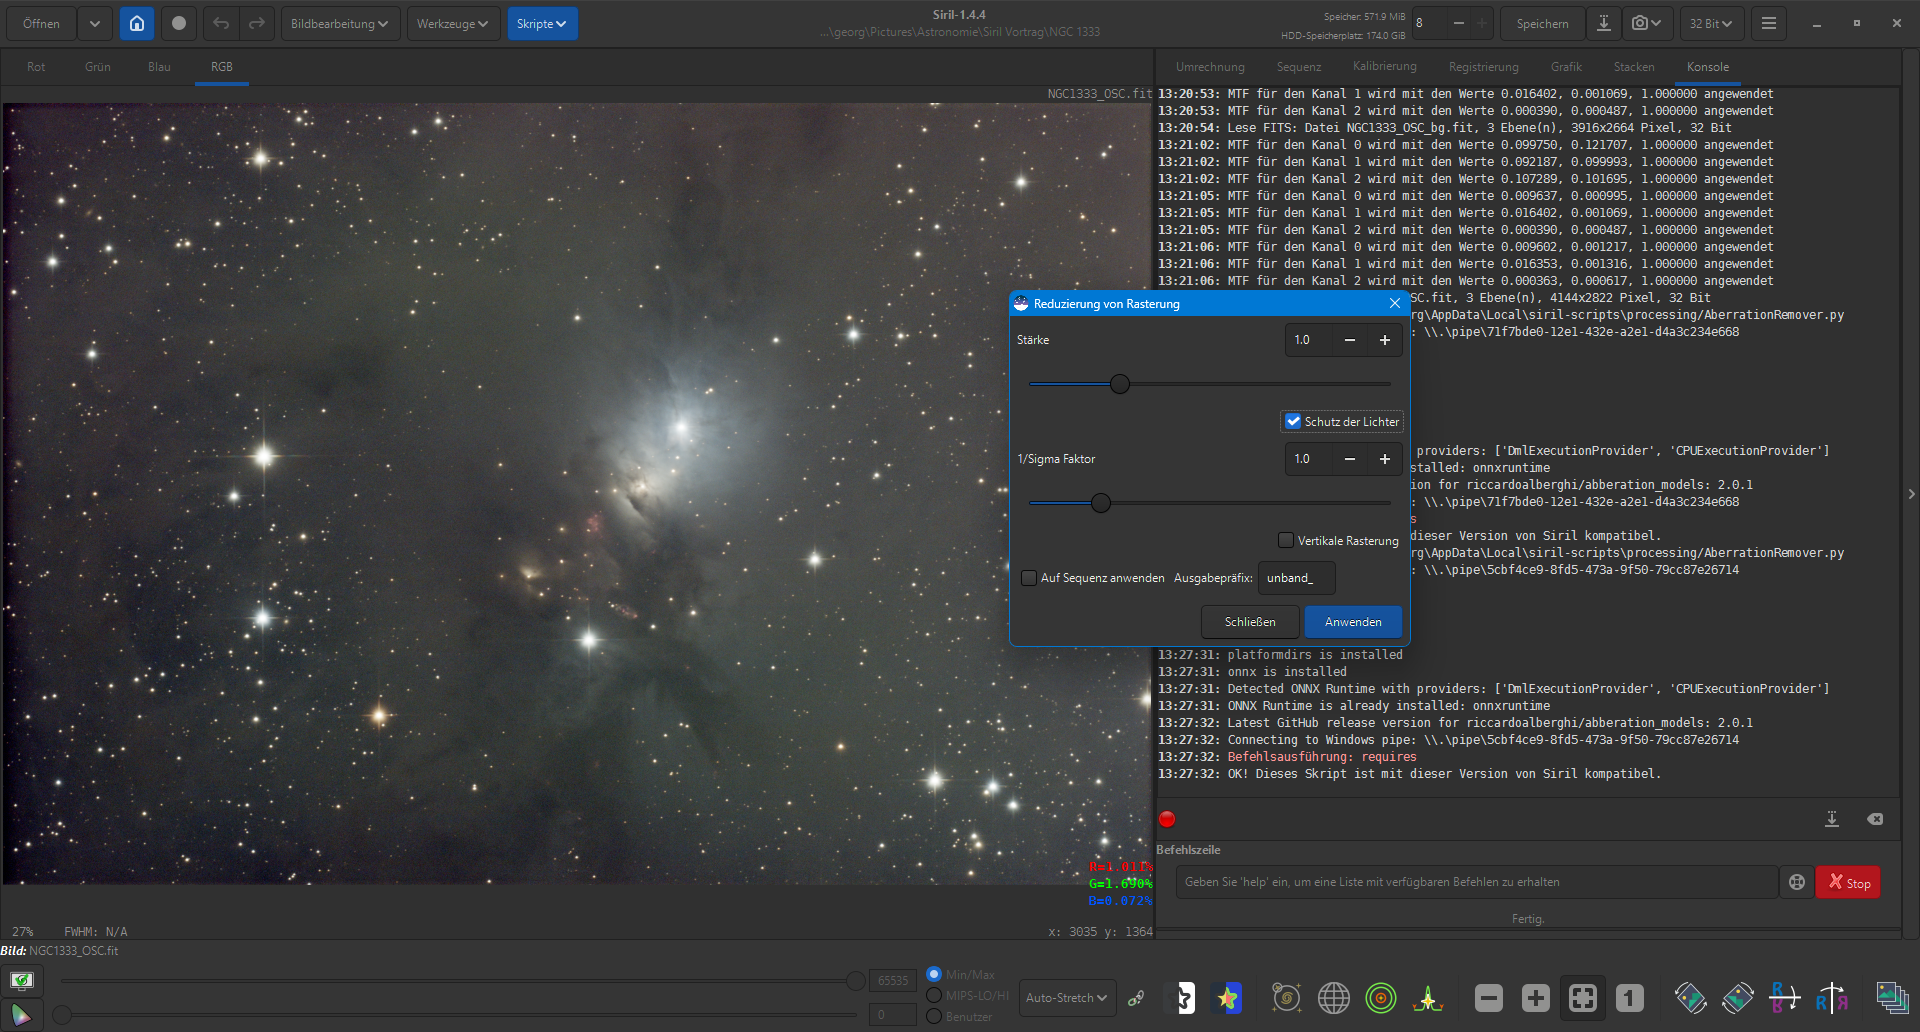The width and height of the screenshot is (1920, 1032).
Task: Switch to Grün channel tab
Action: click(98, 67)
